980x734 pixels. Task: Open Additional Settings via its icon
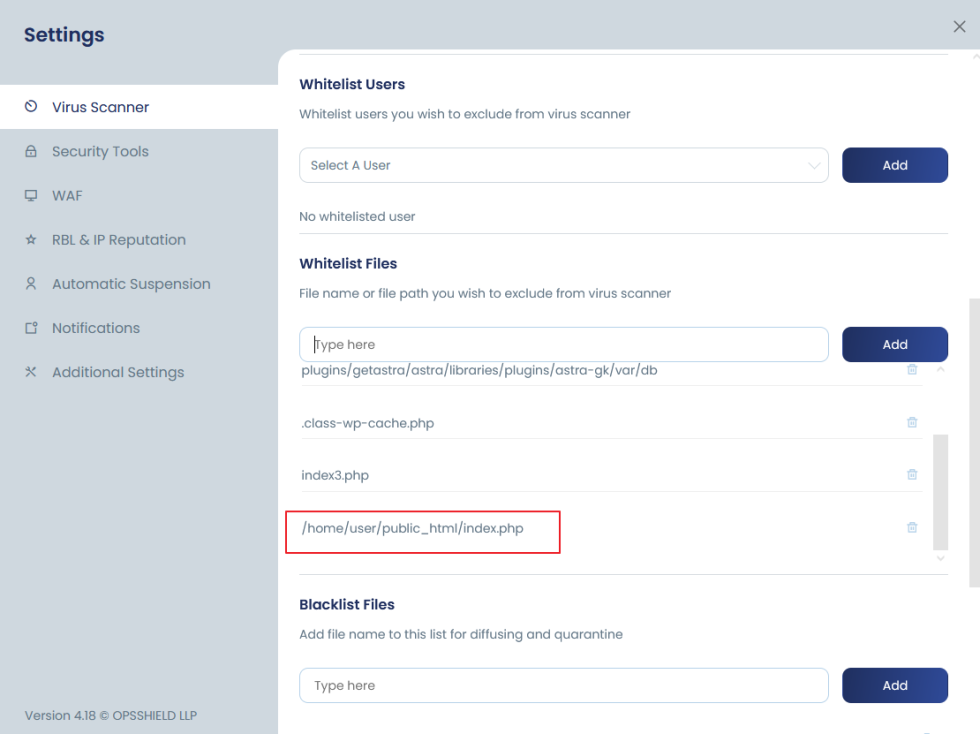tap(31, 371)
